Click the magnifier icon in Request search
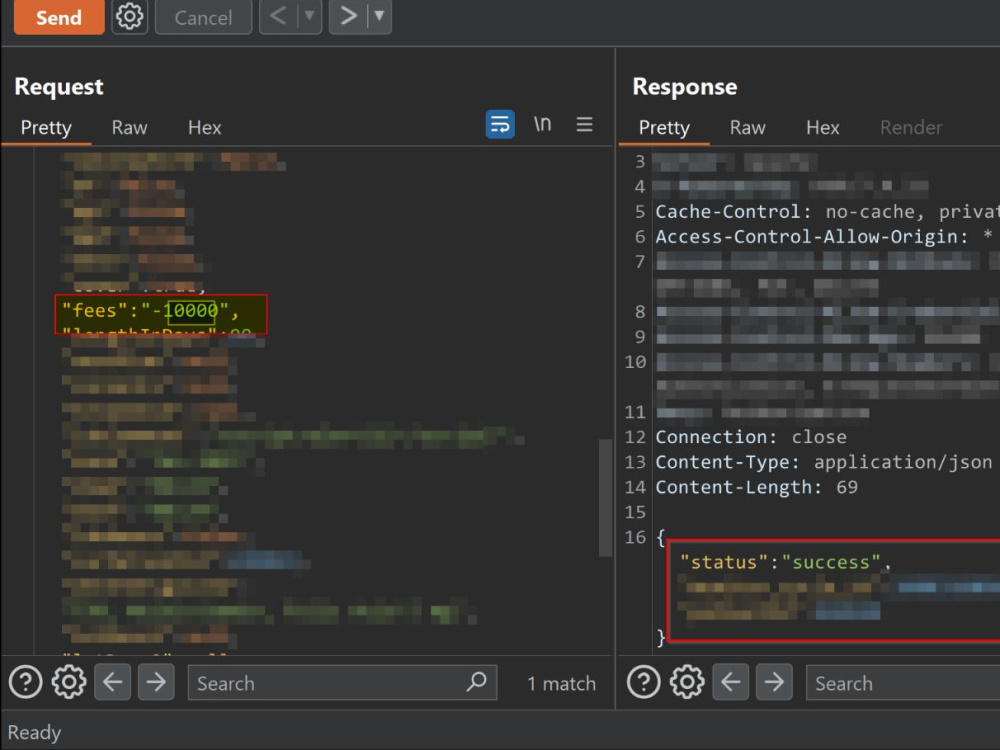The image size is (1000, 750). click(x=476, y=682)
